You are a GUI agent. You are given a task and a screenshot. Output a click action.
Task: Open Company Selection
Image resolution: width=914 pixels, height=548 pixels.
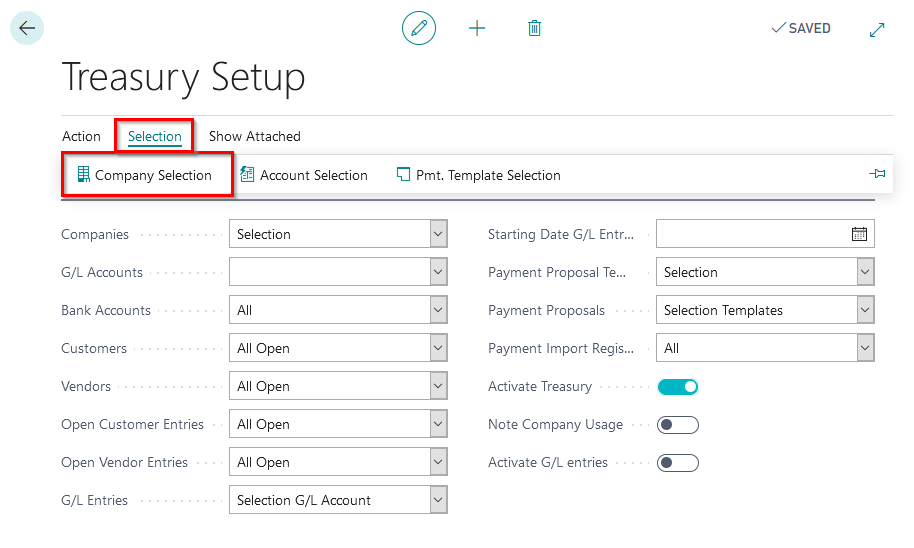[x=145, y=175]
